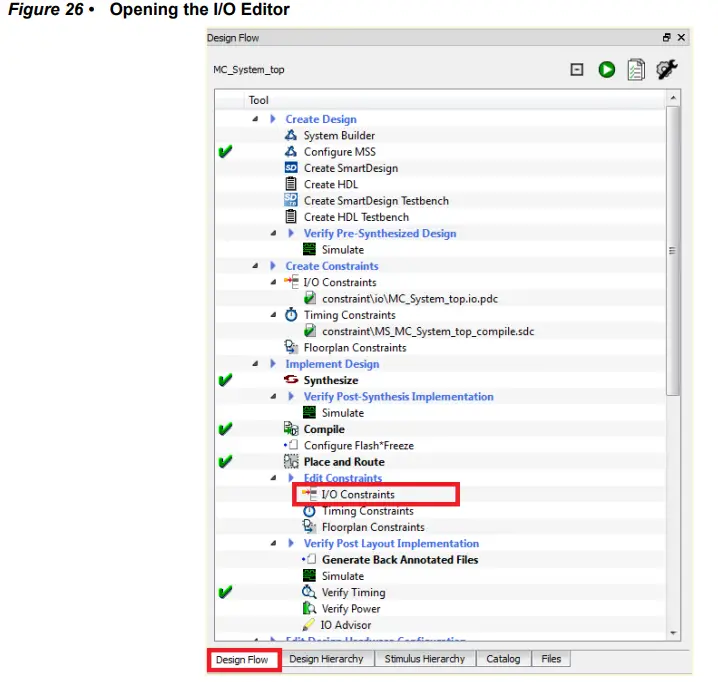Image resolution: width=718 pixels, height=682 pixels.
Task: Open the Catalog tab
Action: point(503,659)
